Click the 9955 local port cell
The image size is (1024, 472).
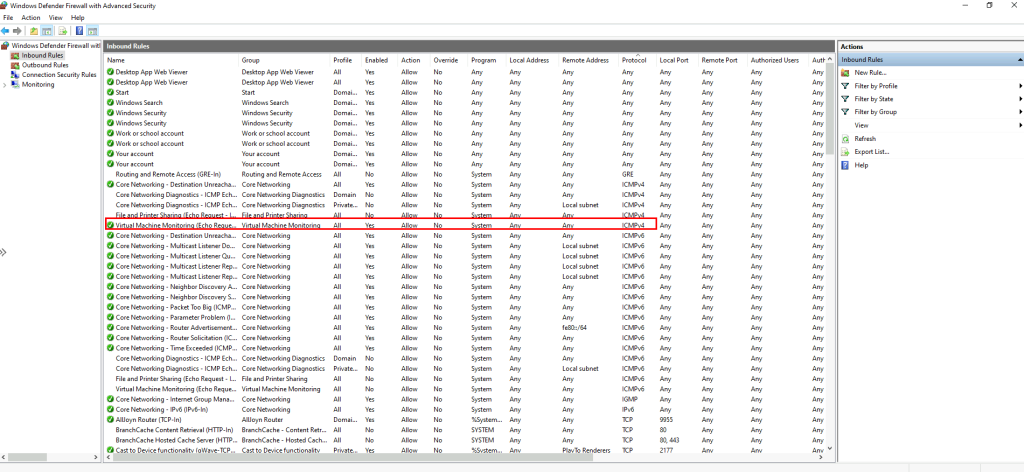point(666,420)
